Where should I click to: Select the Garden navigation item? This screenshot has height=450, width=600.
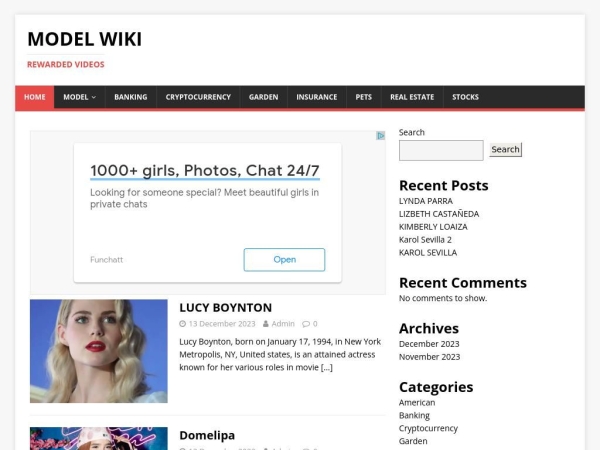coord(263,97)
